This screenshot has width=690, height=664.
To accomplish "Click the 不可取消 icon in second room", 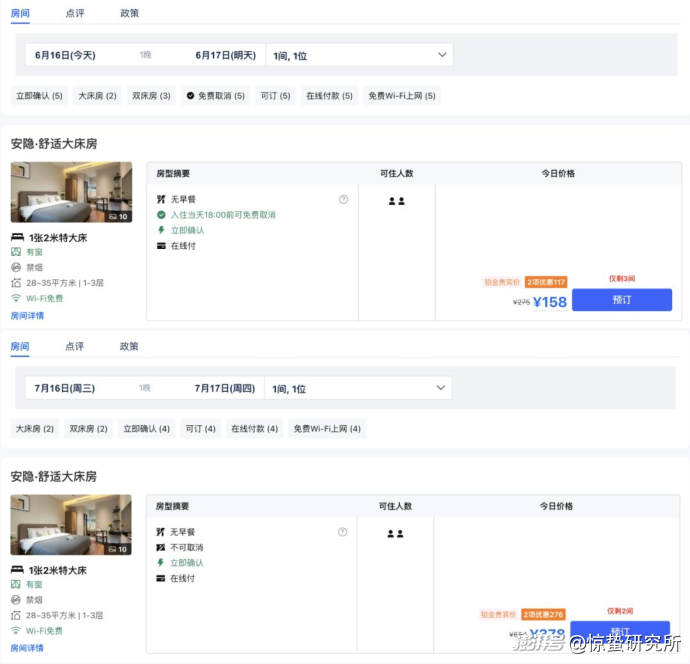I will click(x=161, y=548).
